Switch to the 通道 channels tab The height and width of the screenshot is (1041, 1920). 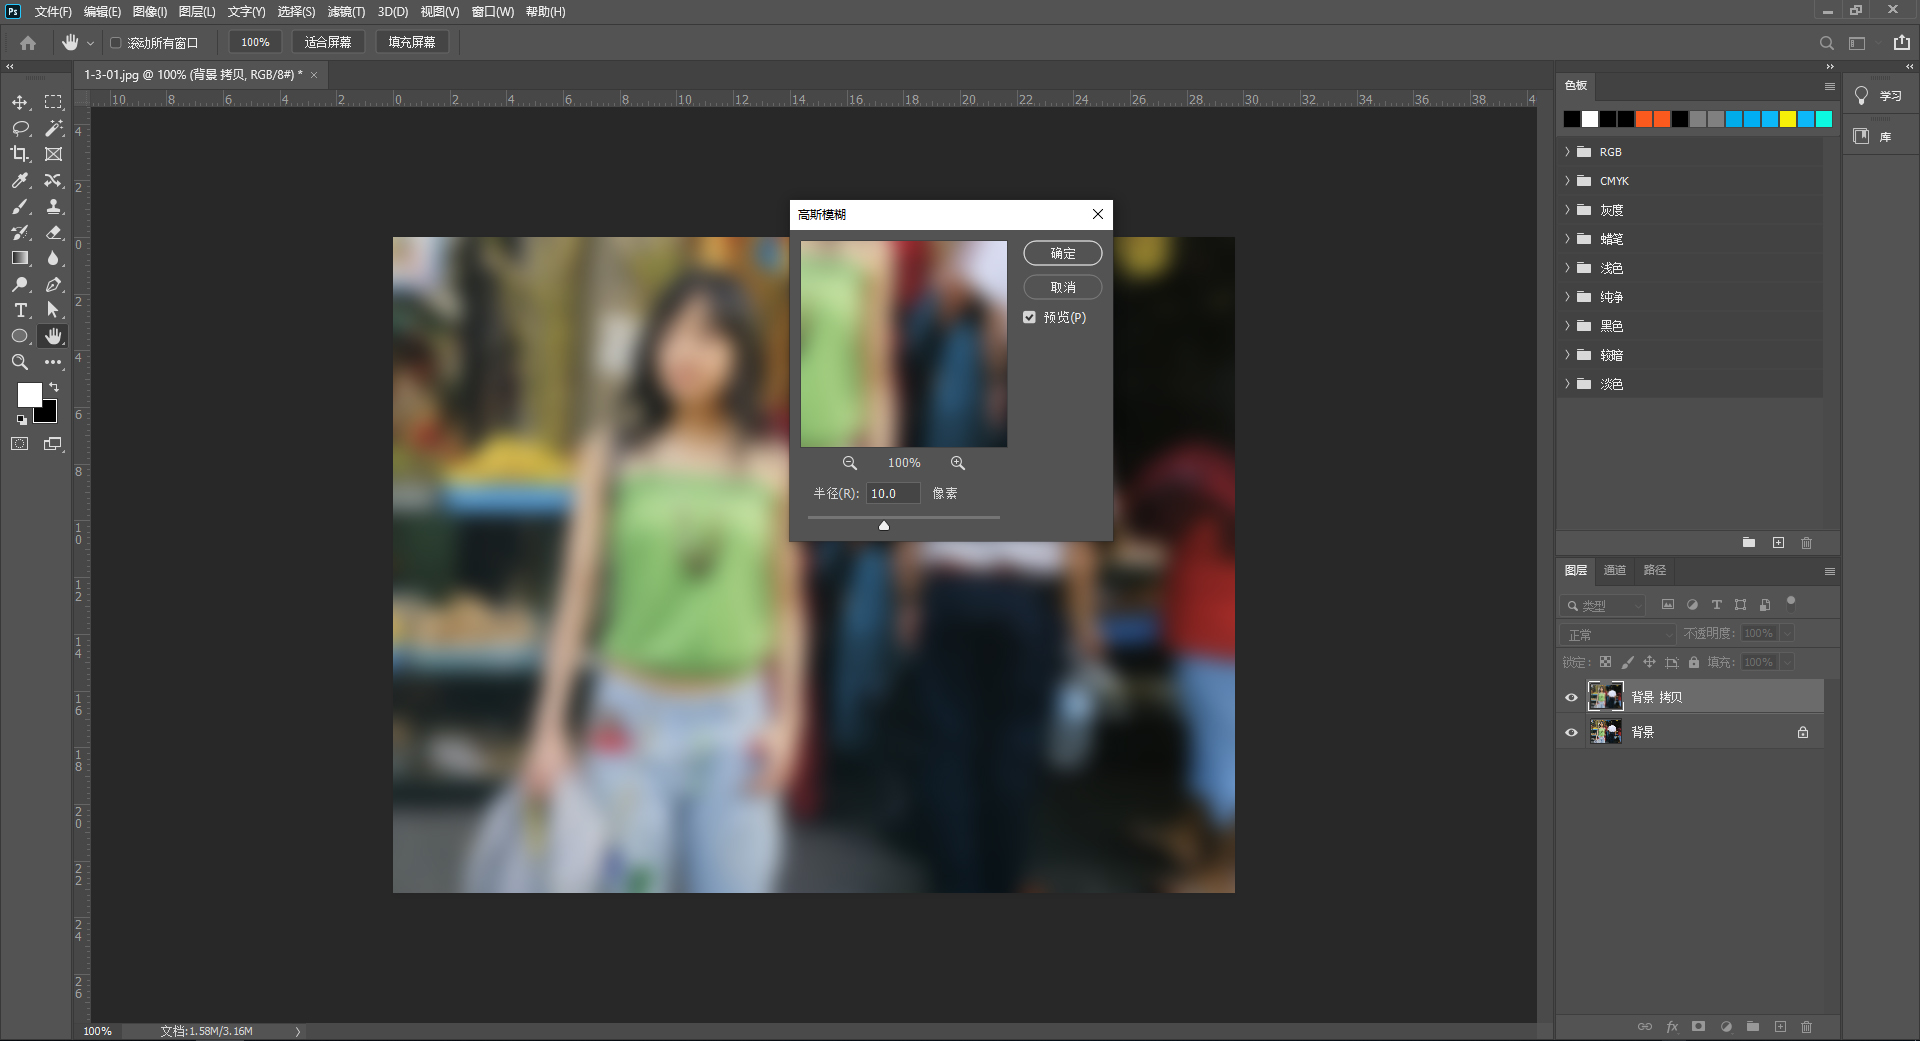pos(1614,570)
